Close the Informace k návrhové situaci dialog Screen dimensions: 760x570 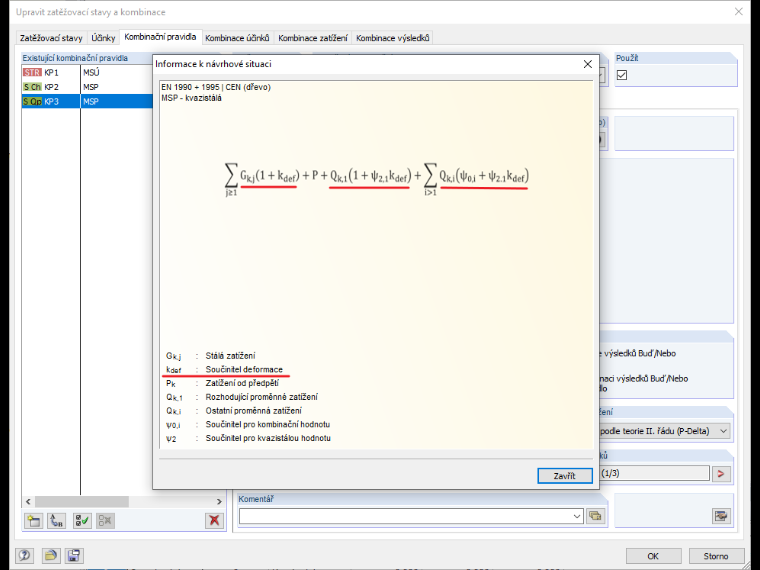pos(587,64)
